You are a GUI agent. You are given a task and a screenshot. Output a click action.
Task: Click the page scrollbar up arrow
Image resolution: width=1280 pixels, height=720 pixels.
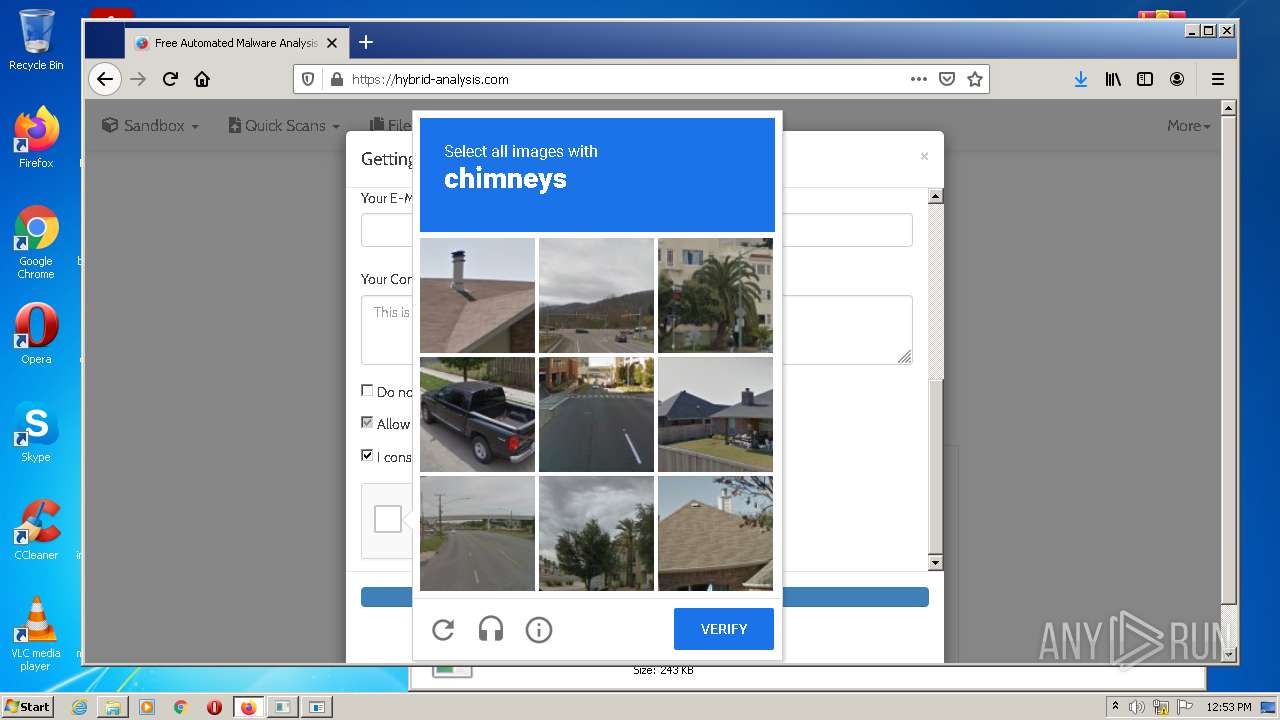pyautogui.click(x=1230, y=107)
